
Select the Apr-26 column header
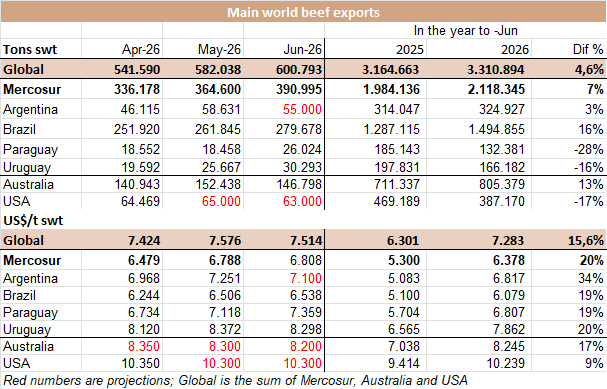click(141, 50)
